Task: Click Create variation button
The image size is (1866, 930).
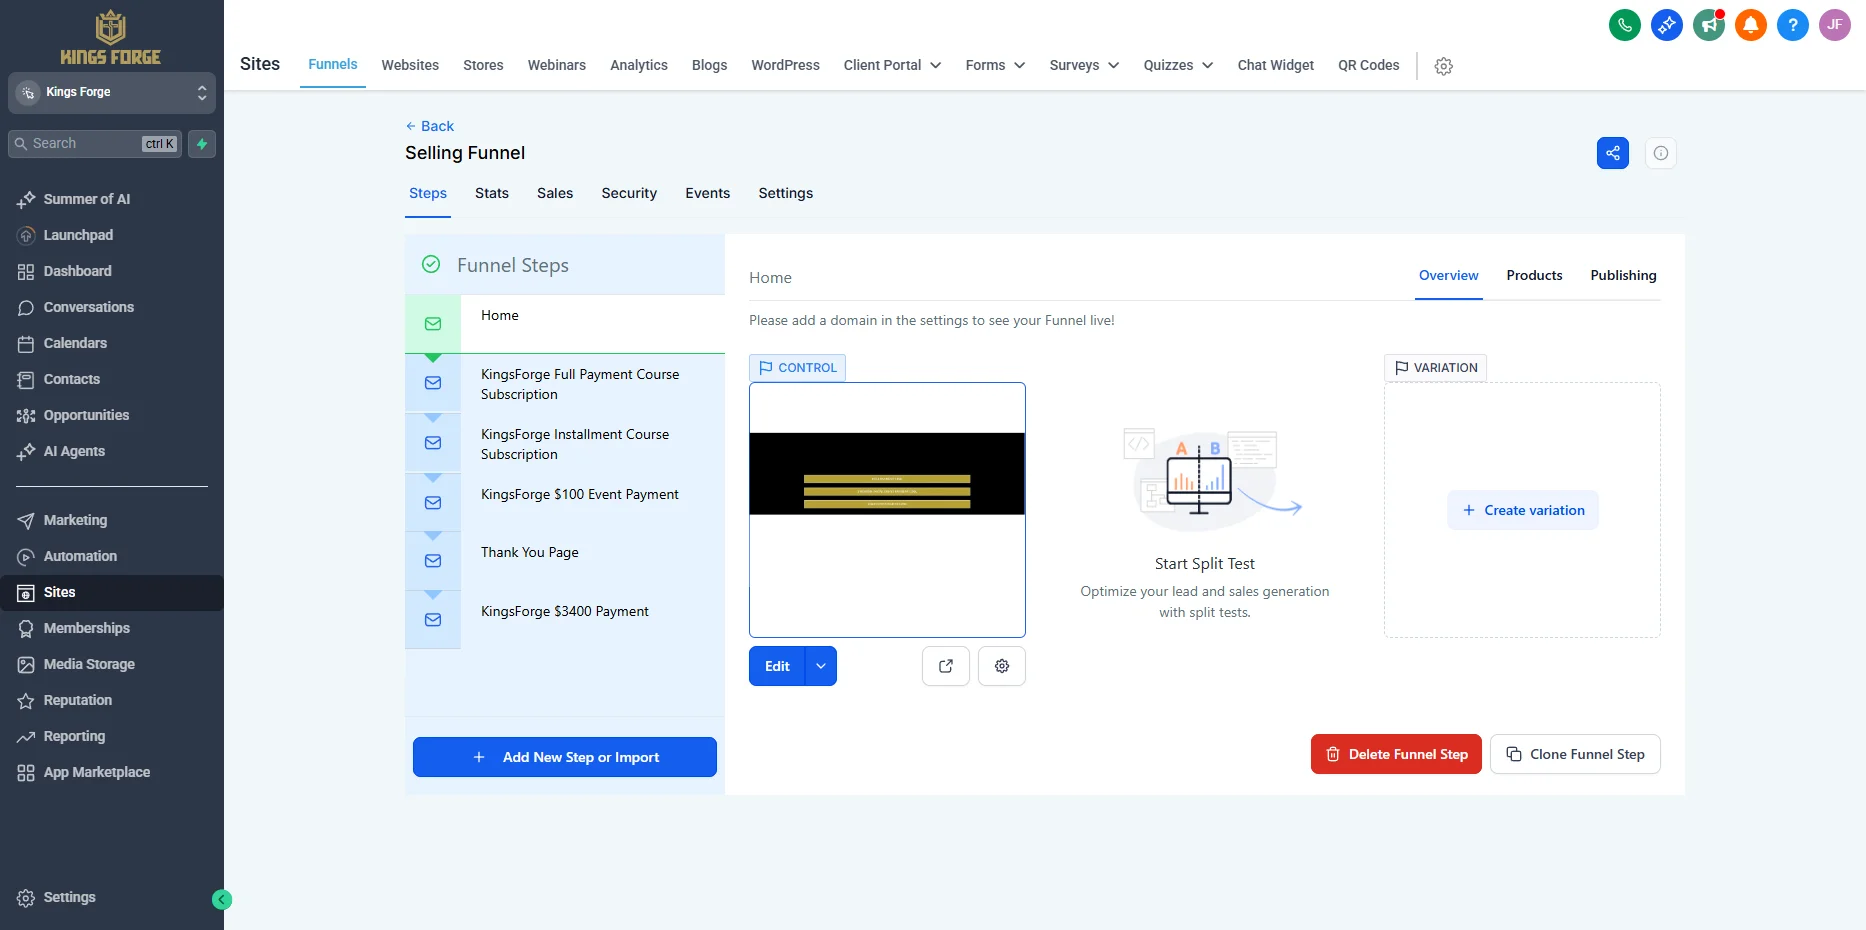Action: (x=1523, y=510)
